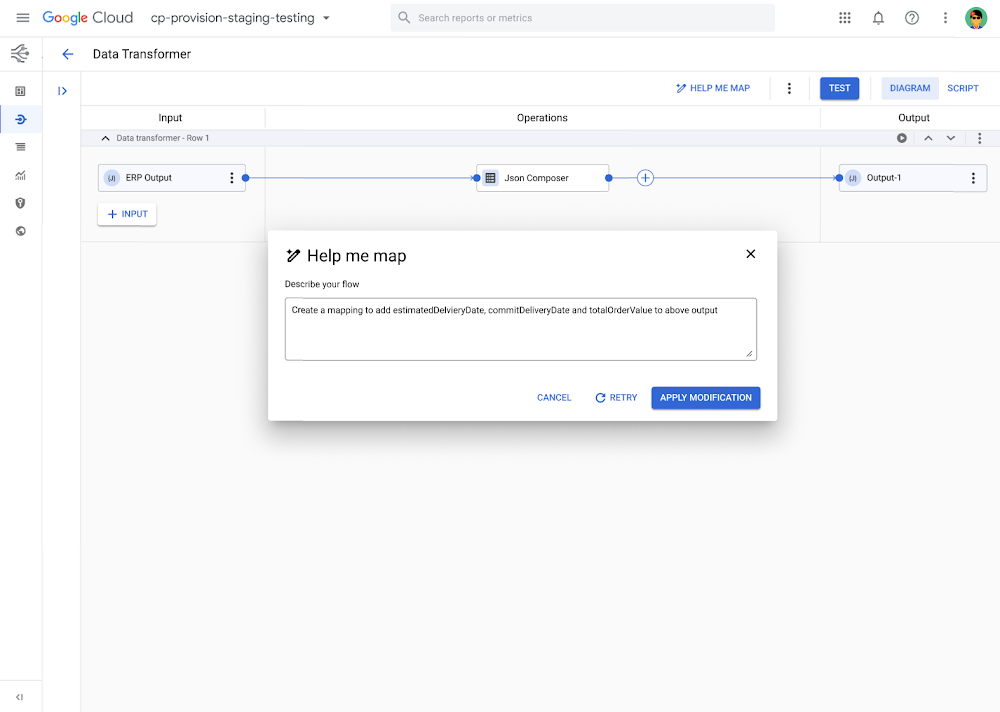
Task: Open the cp-provision-staging-testing project dropdown
Action: [240, 18]
